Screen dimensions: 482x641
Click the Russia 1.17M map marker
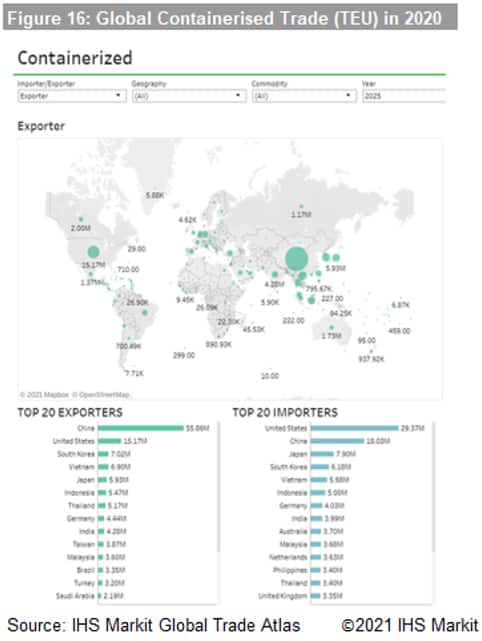[301, 206]
